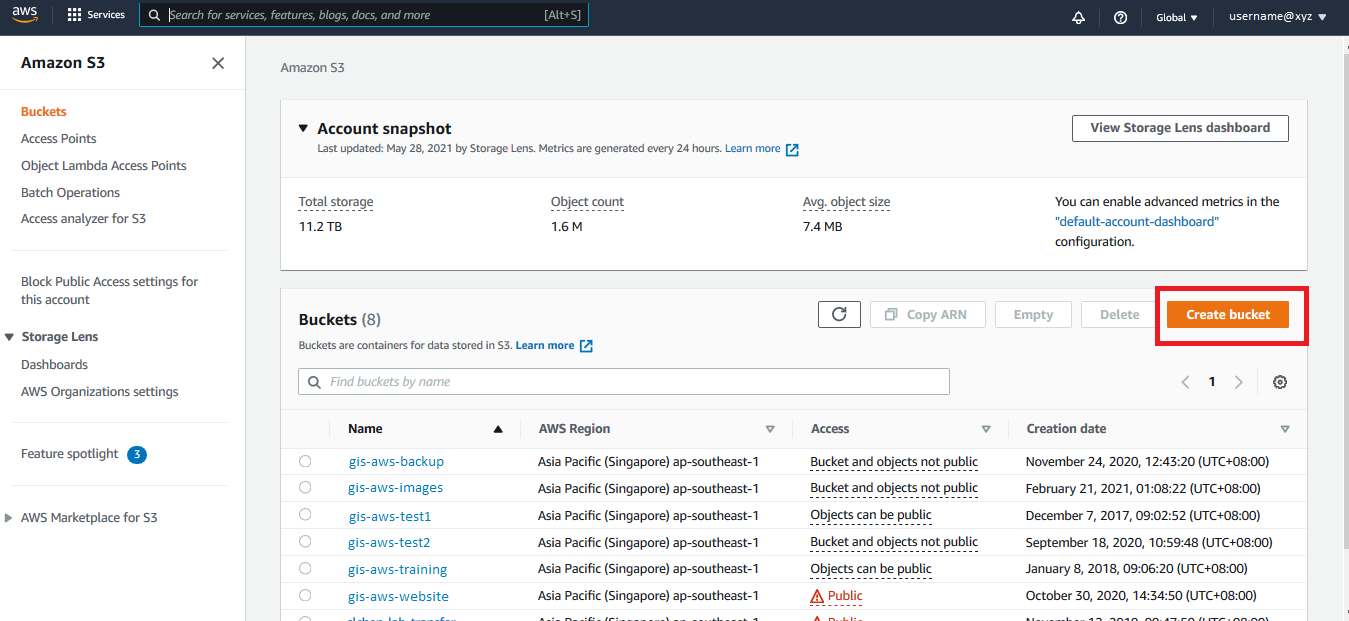This screenshot has height=621, width=1349.
Task: Open the Services grid menu
Action: click(74, 15)
